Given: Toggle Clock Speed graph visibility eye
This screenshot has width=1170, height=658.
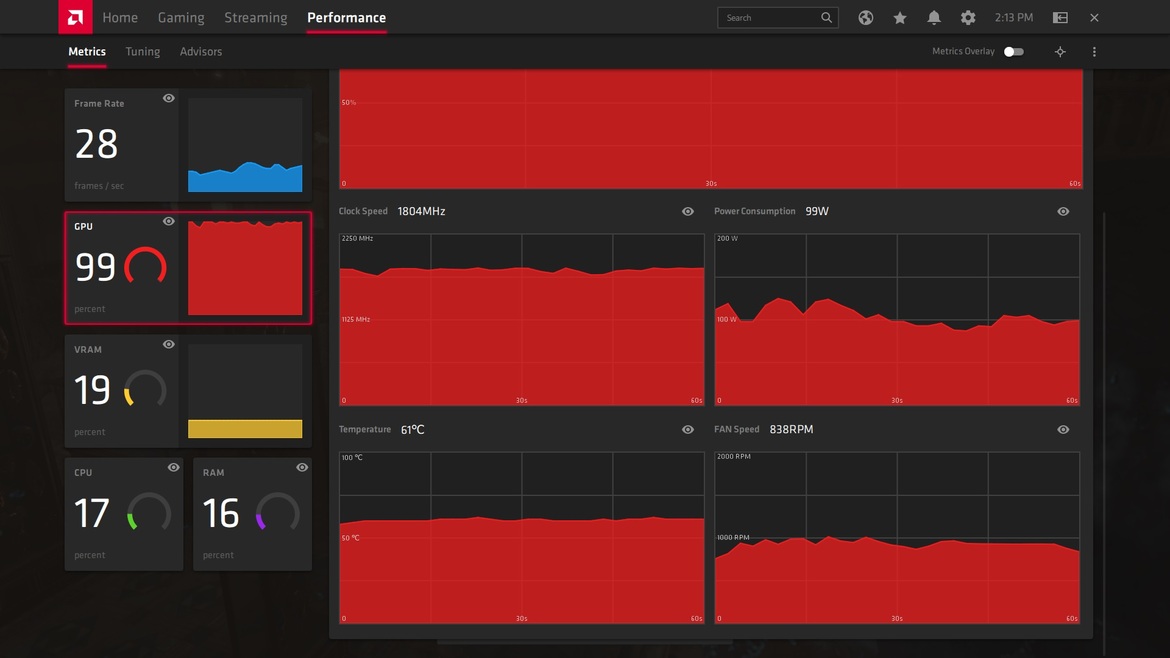Looking at the screenshot, I should (688, 212).
